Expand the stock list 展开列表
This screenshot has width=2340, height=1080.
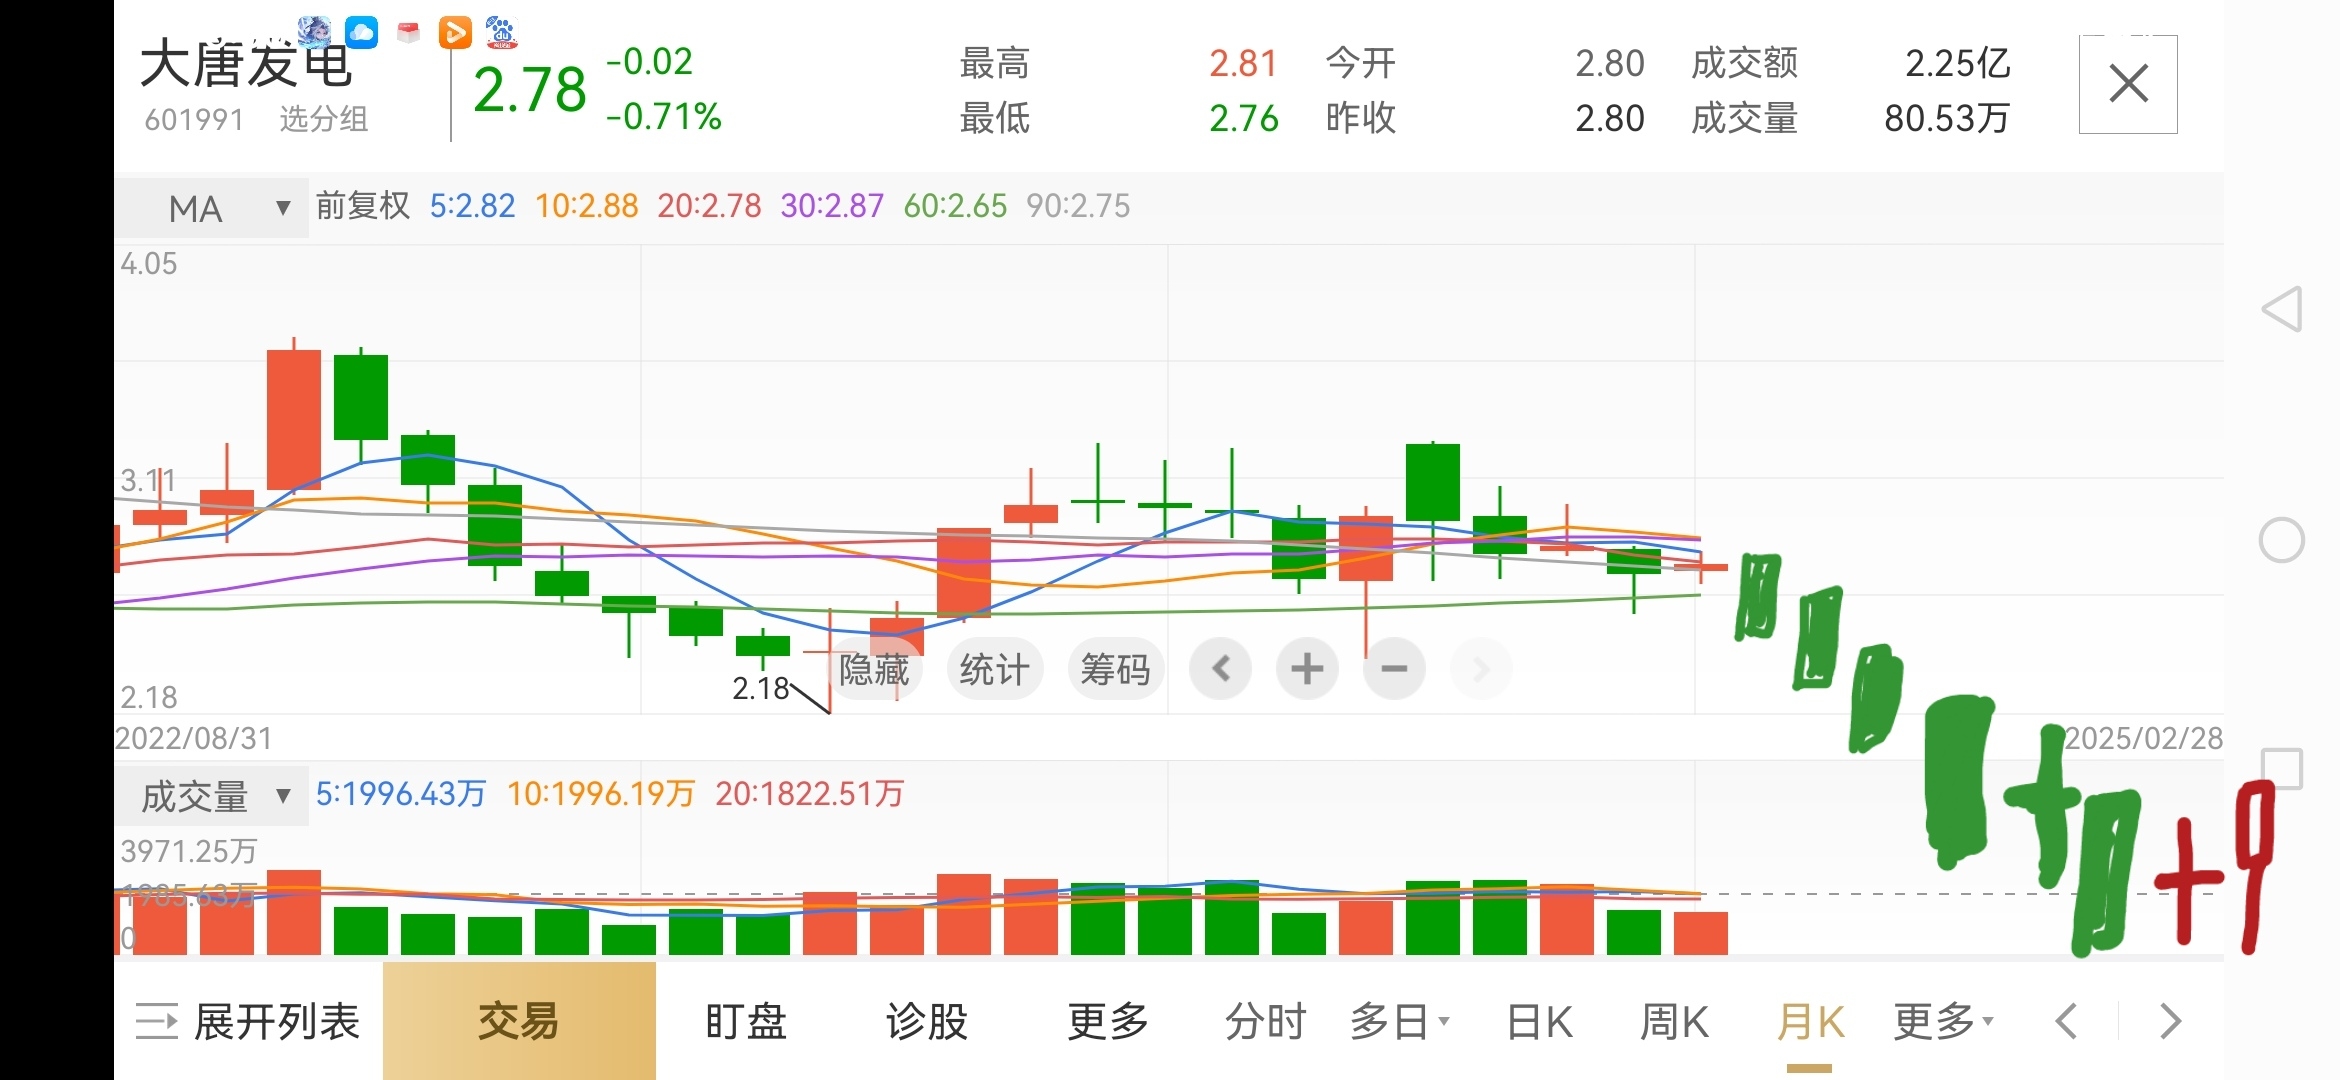248,1022
